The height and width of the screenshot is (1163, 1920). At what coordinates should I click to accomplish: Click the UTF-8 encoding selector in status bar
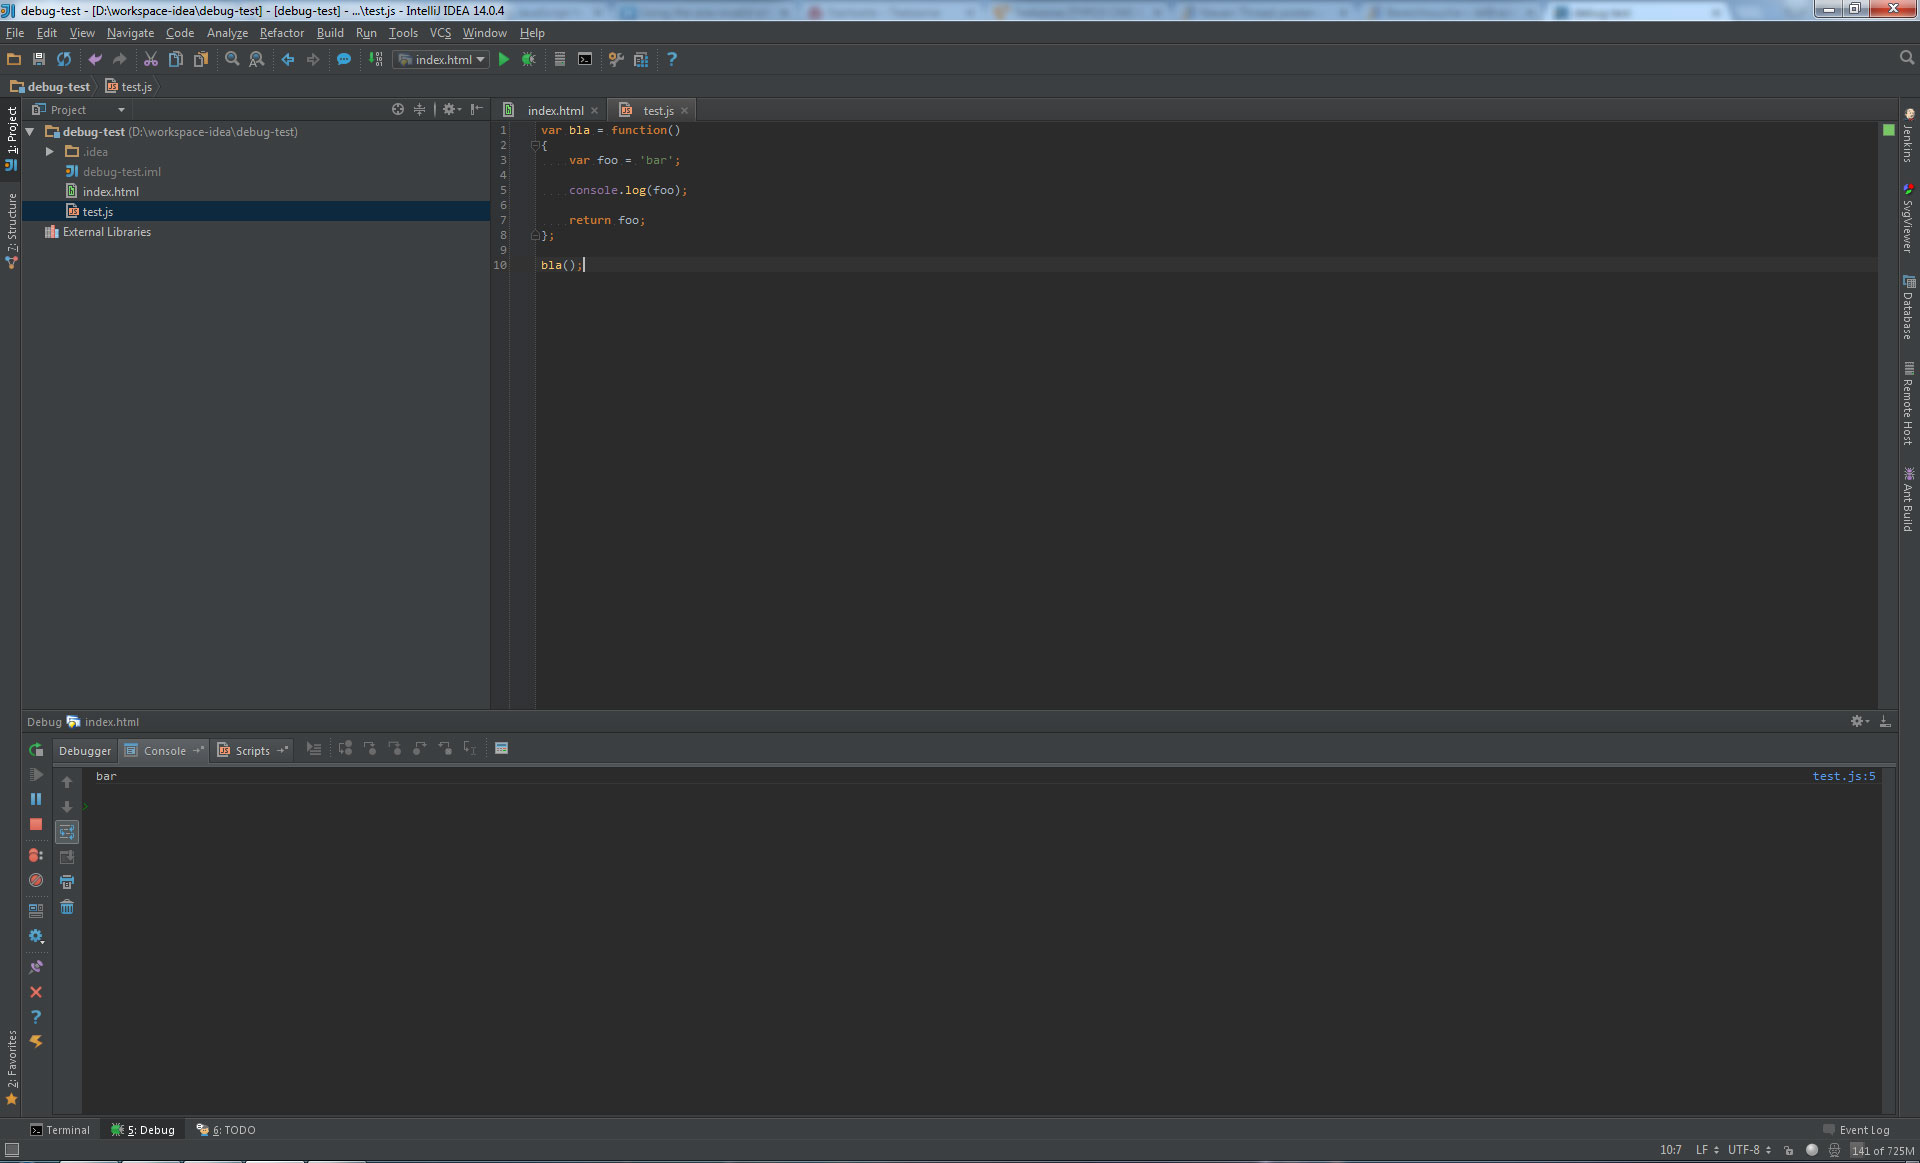1749,1150
